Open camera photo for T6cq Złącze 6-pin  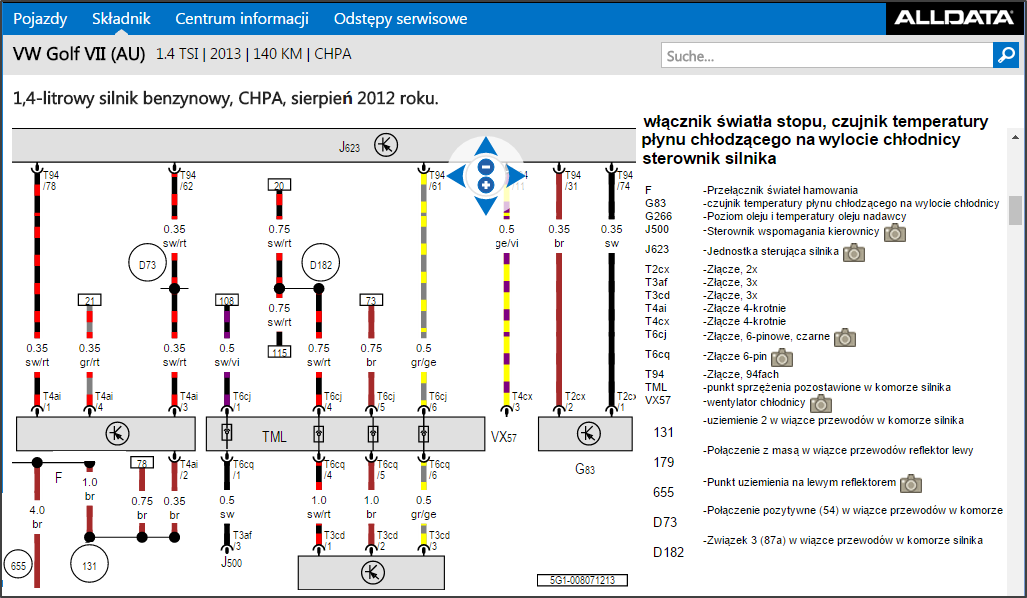click(x=782, y=357)
